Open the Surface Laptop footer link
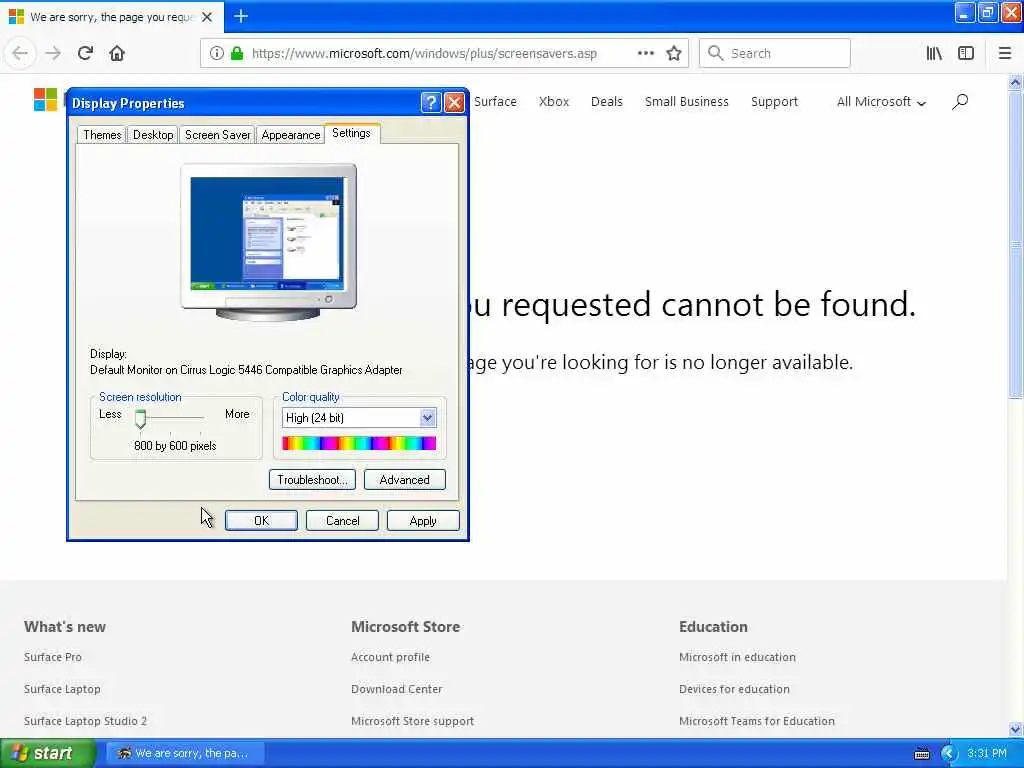This screenshot has height=768, width=1024. [x=62, y=689]
